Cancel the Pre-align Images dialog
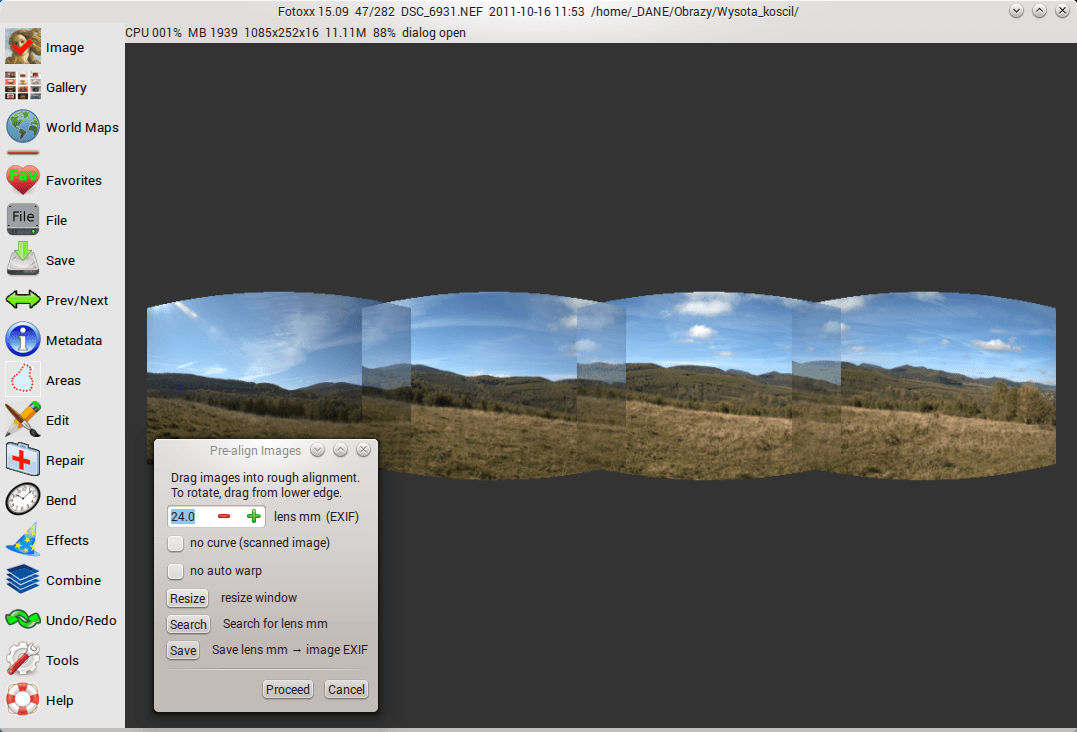 pyautogui.click(x=346, y=689)
